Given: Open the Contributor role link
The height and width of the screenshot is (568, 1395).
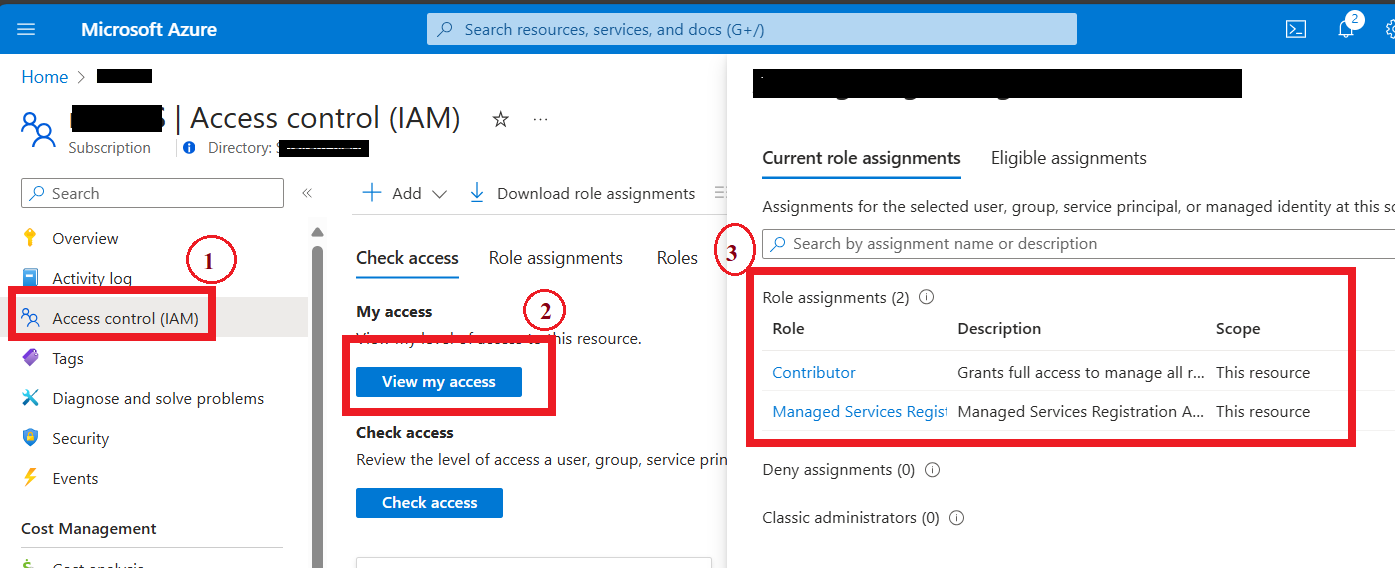Looking at the screenshot, I should pyautogui.click(x=814, y=372).
